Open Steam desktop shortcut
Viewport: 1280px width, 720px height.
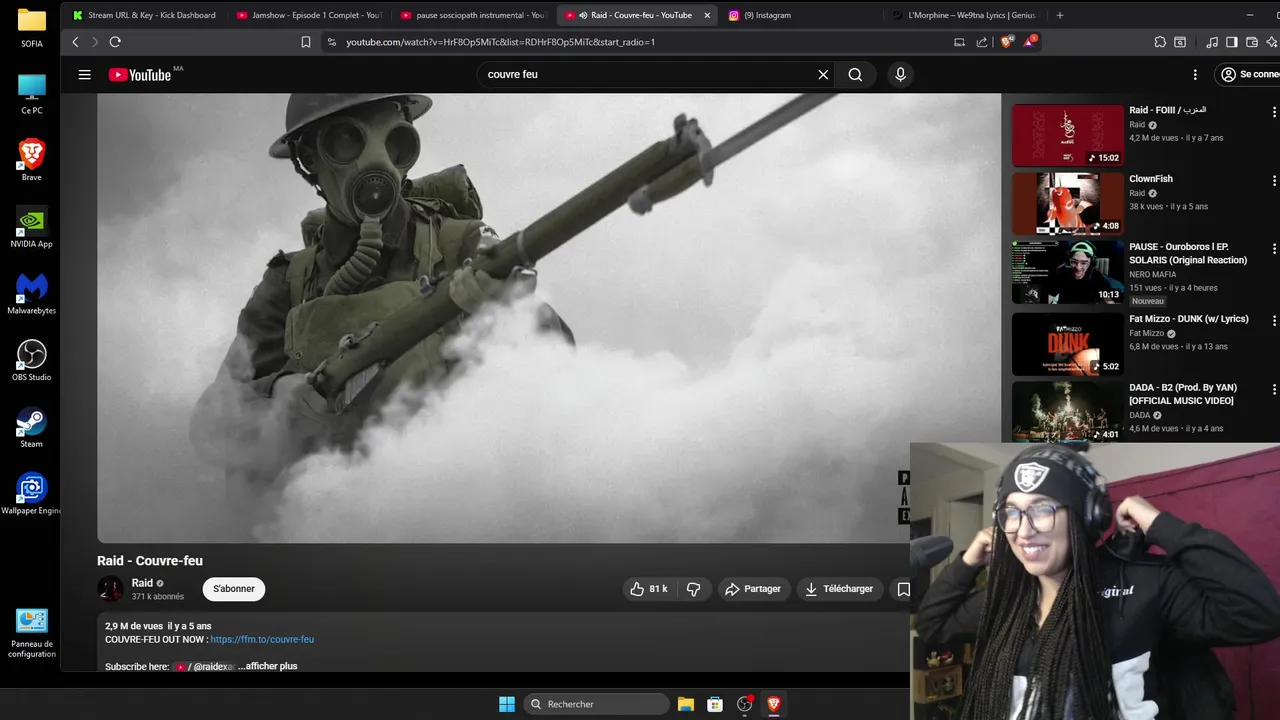pyautogui.click(x=32, y=427)
